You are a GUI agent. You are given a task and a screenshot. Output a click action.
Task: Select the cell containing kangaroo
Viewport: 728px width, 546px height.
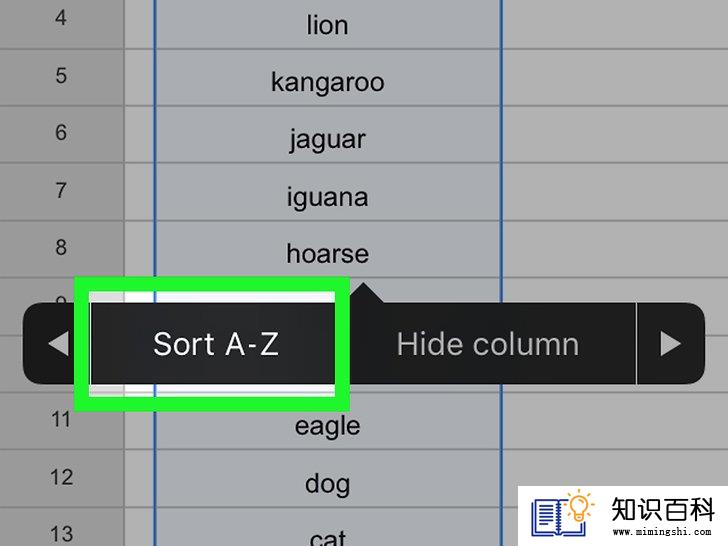(328, 78)
